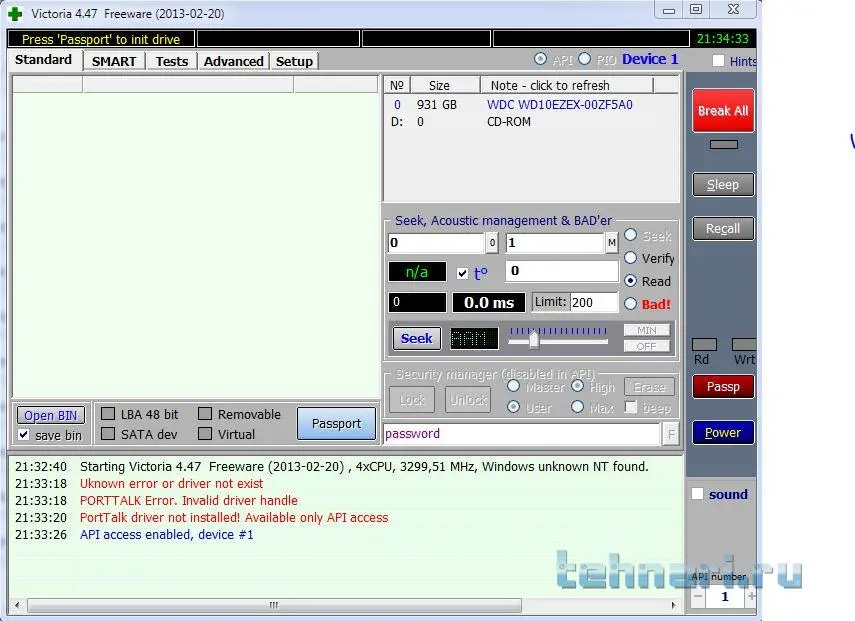The height and width of the screenshot is (621, 855).
Task: Toggle the LBA 48 bit checkbox
Action: (108, 414)
